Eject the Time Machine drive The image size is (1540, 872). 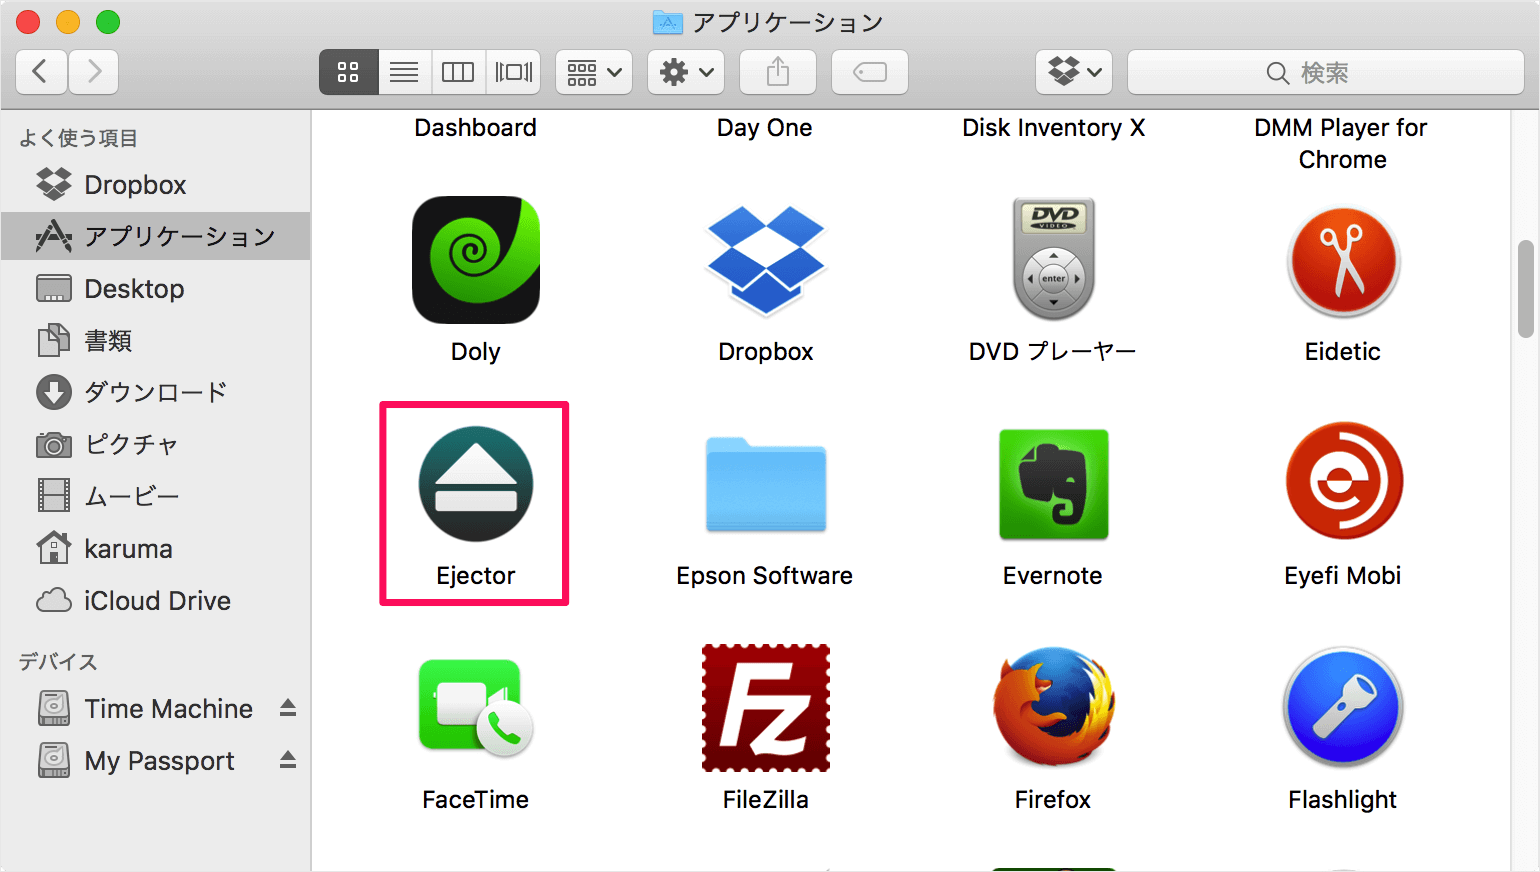click(288, 708)
